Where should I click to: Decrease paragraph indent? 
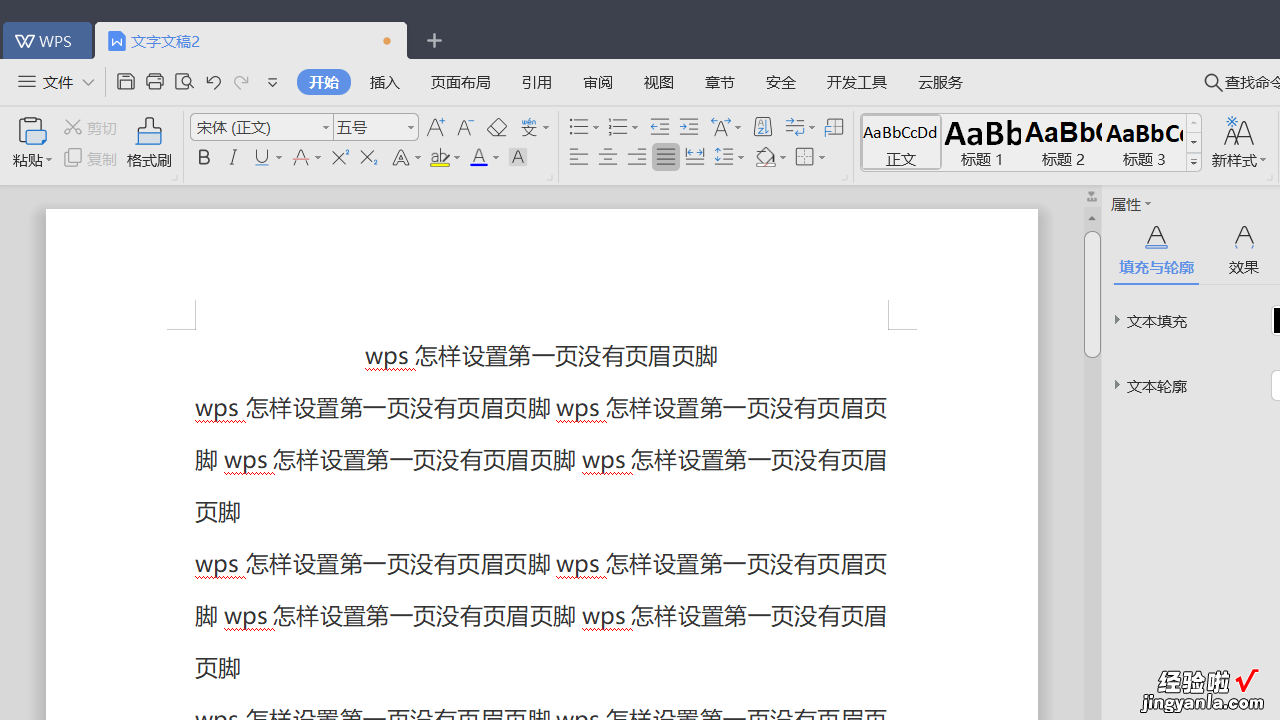point(659,127)
